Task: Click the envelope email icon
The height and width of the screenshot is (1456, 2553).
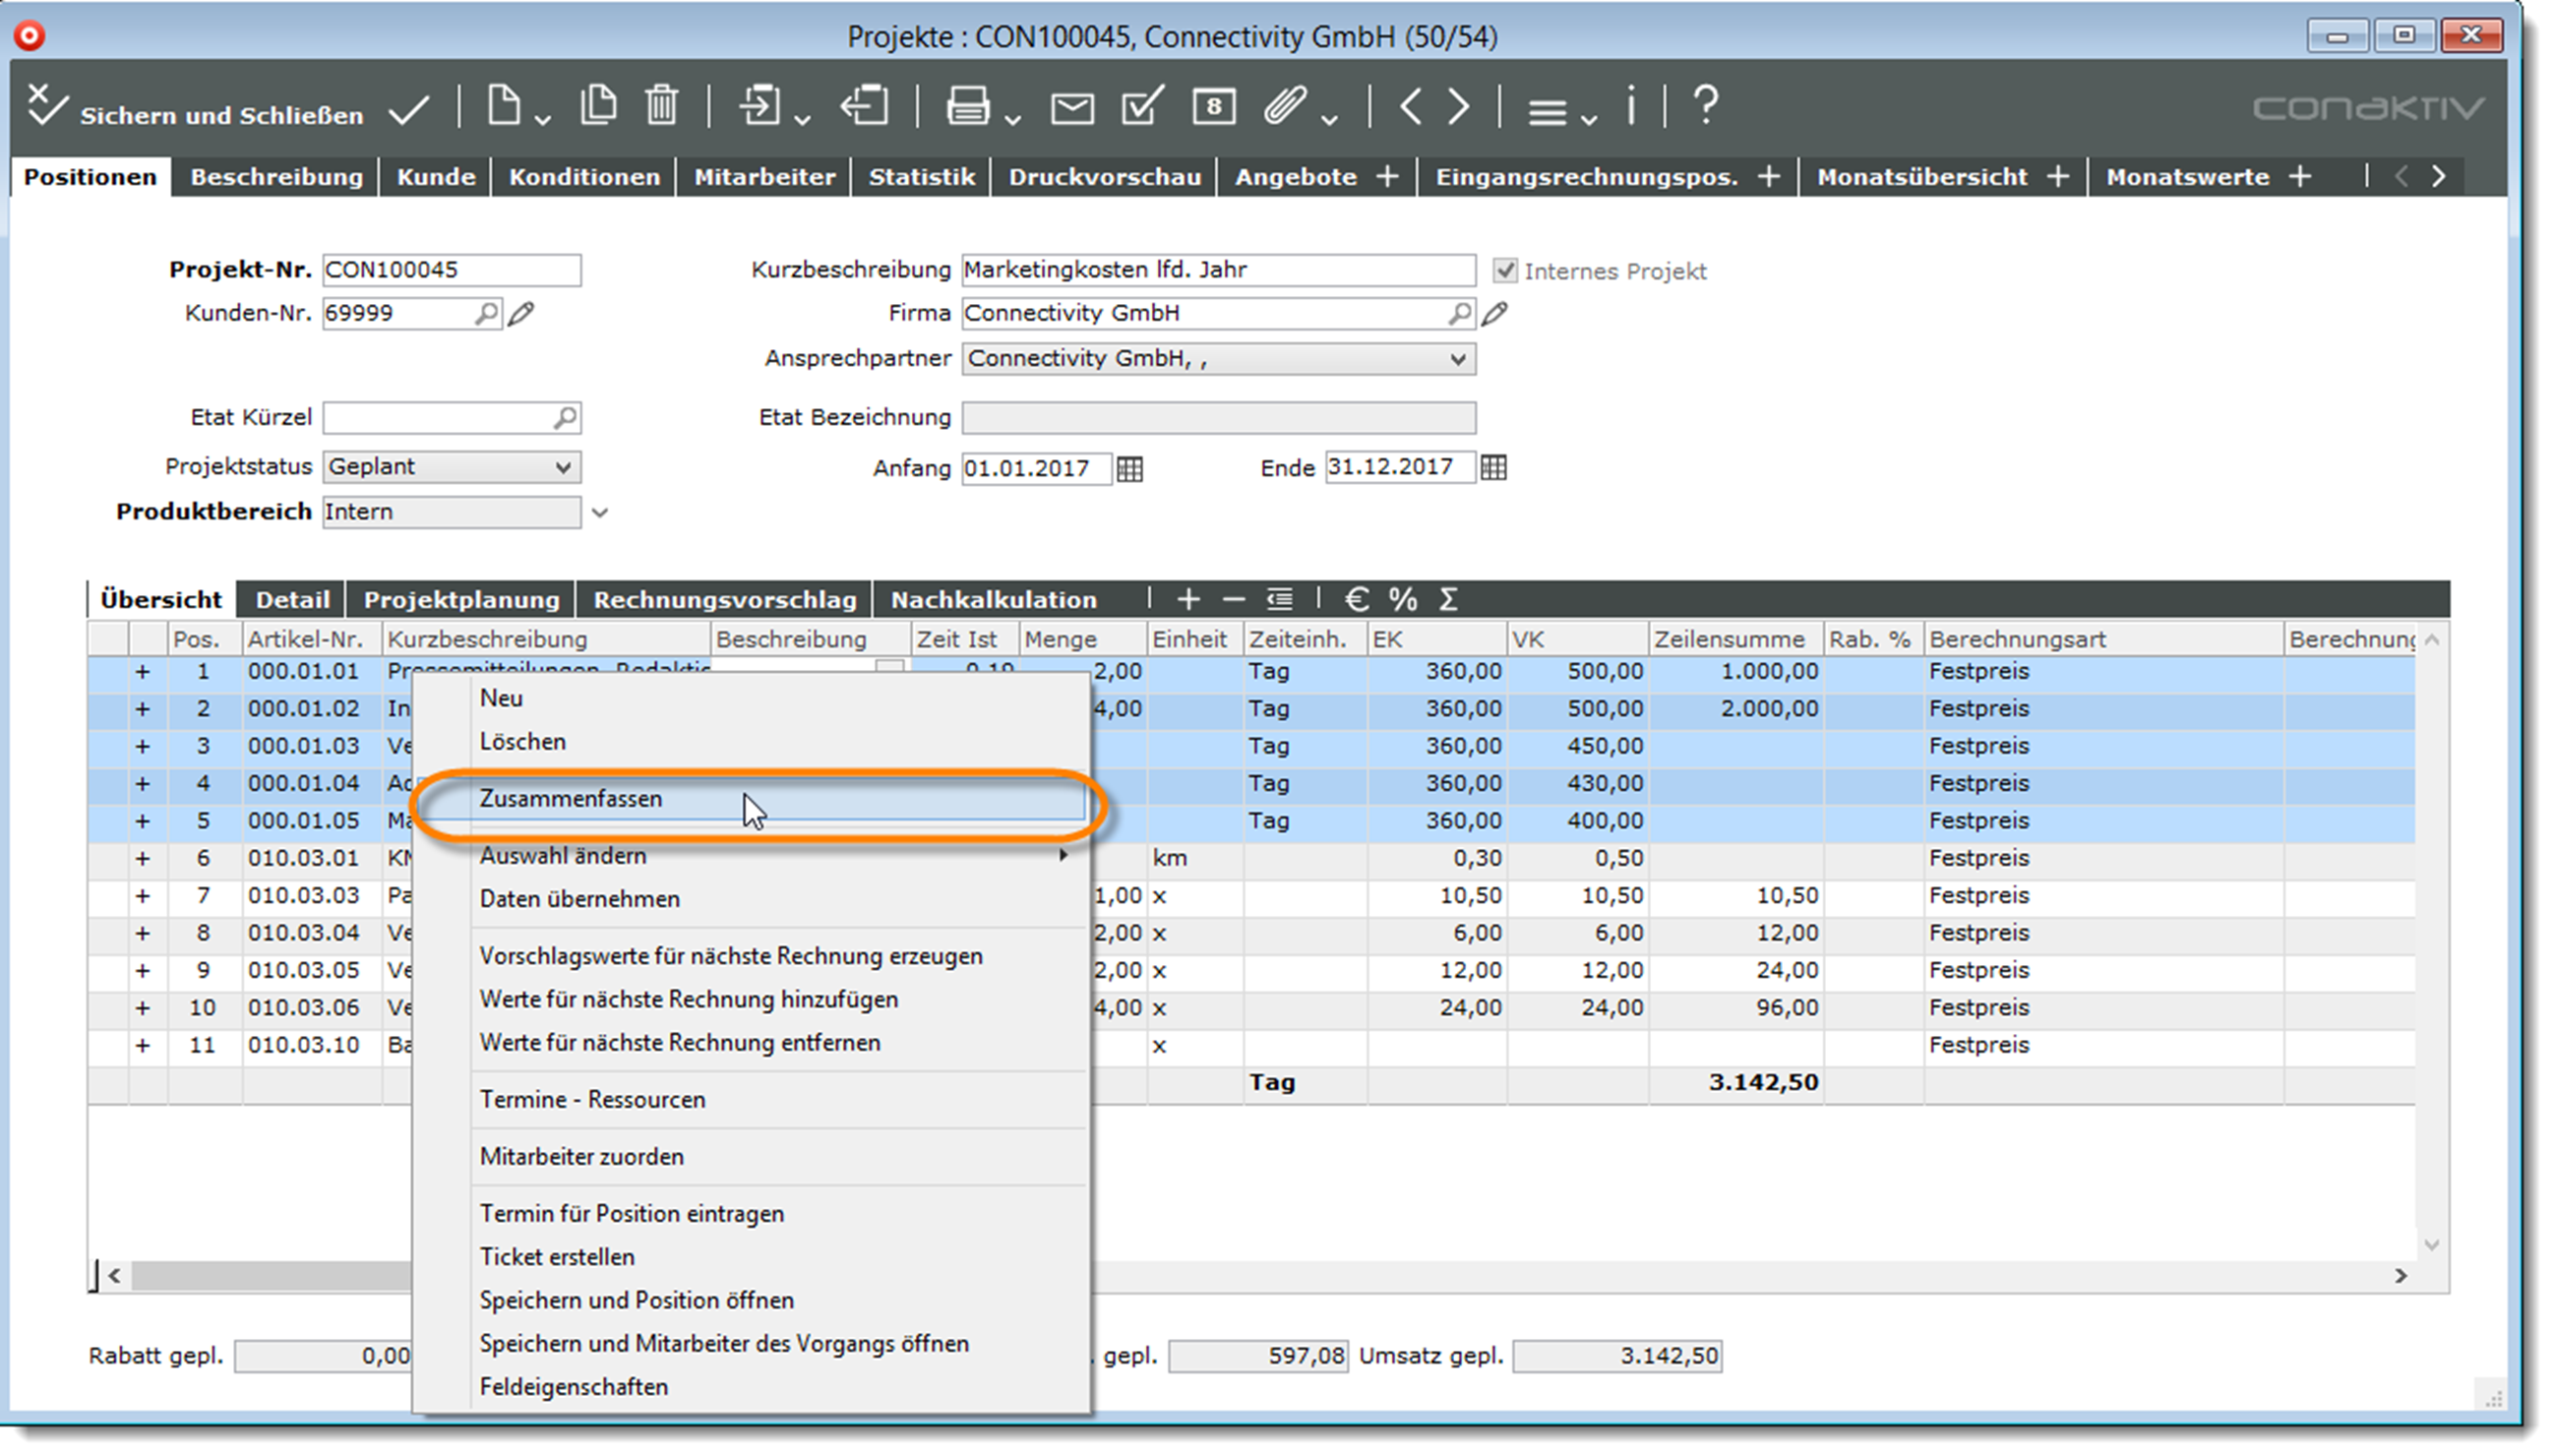Action: click(x=1072, y=107)
